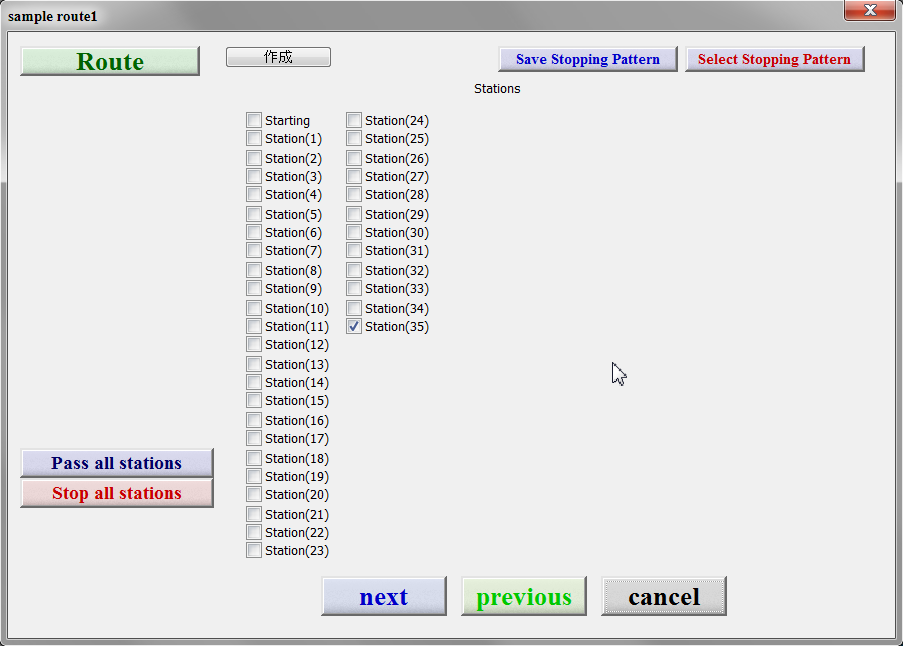Click the green Route button
903x646 pixels.
coord(110,61)
